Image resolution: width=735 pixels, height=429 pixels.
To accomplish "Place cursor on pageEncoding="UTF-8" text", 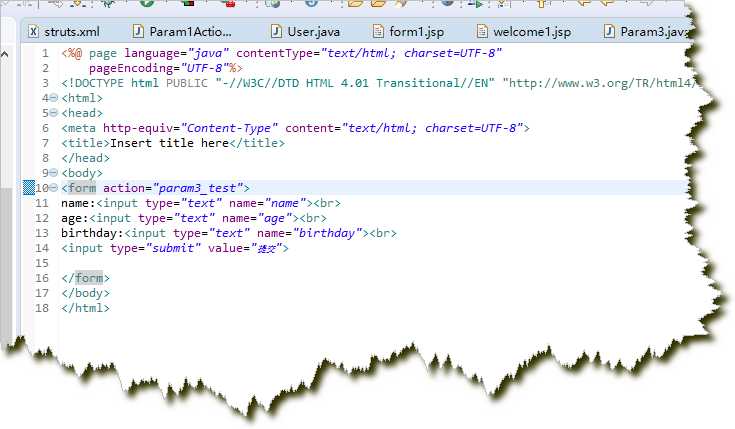I will point(158,68).
